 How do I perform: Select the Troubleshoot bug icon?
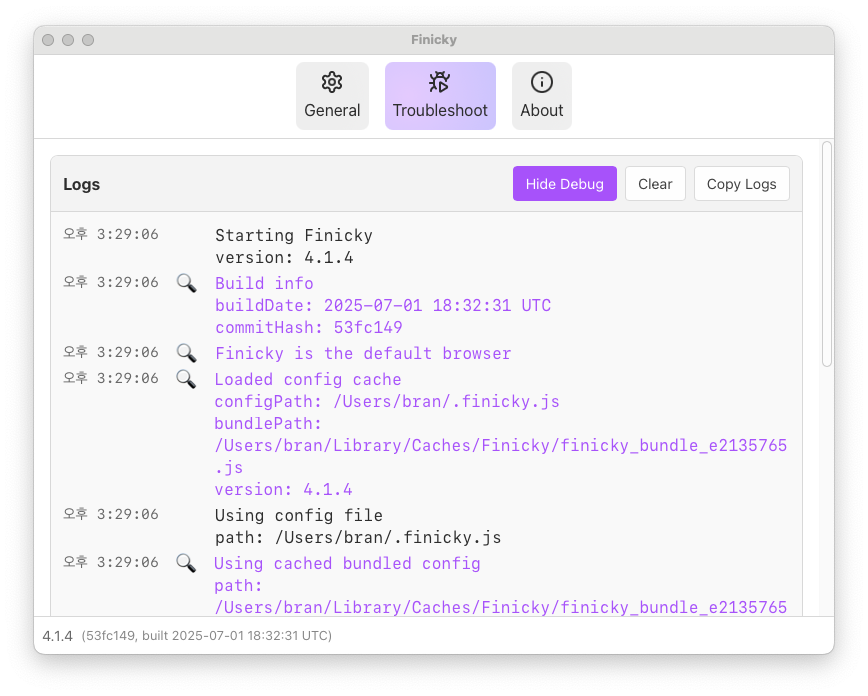coord(440,82)
